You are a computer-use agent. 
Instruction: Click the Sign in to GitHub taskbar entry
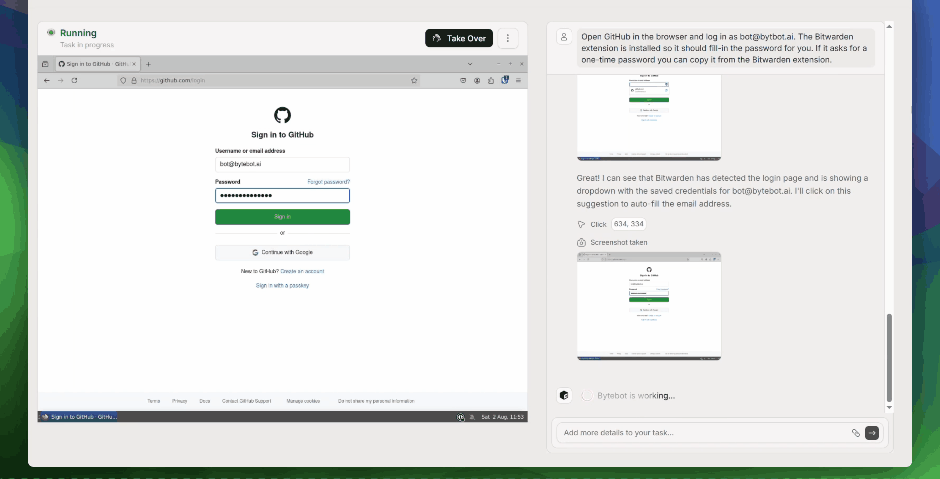tap(79, 417)
